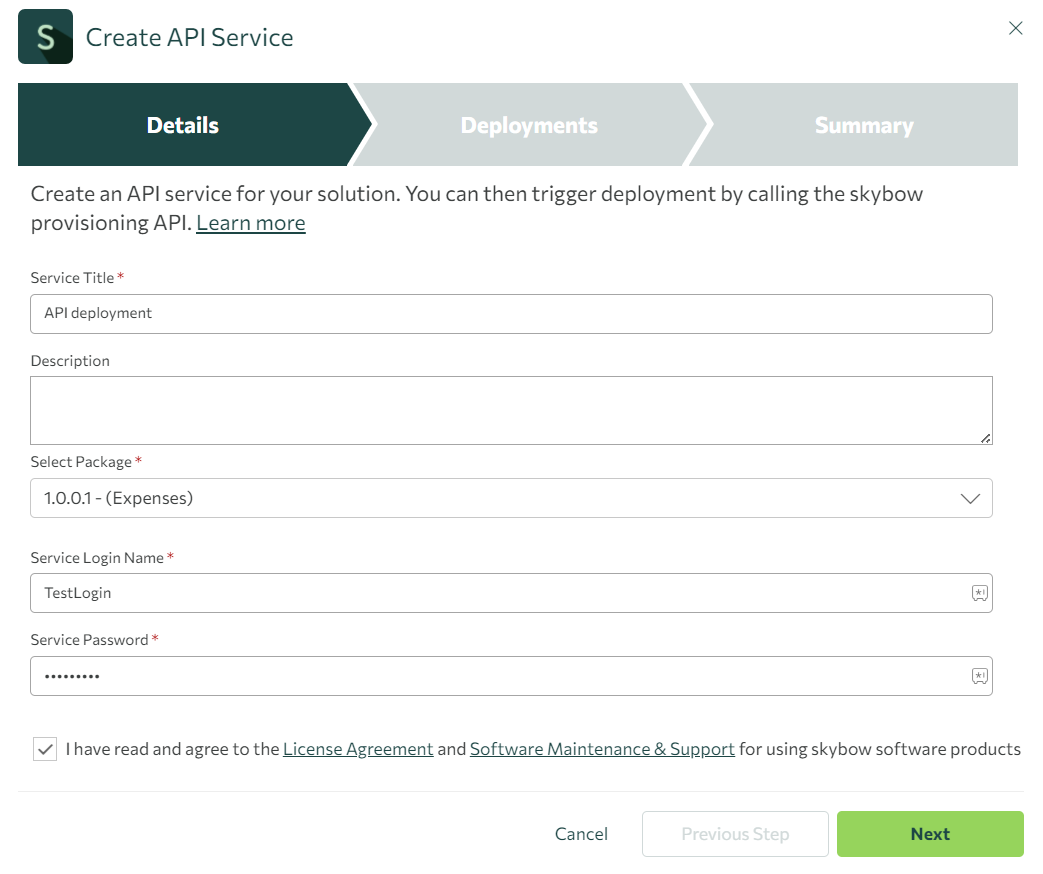Click the Previous Step button
This screenshot has width=1043, height=874.
pos(735,833)
